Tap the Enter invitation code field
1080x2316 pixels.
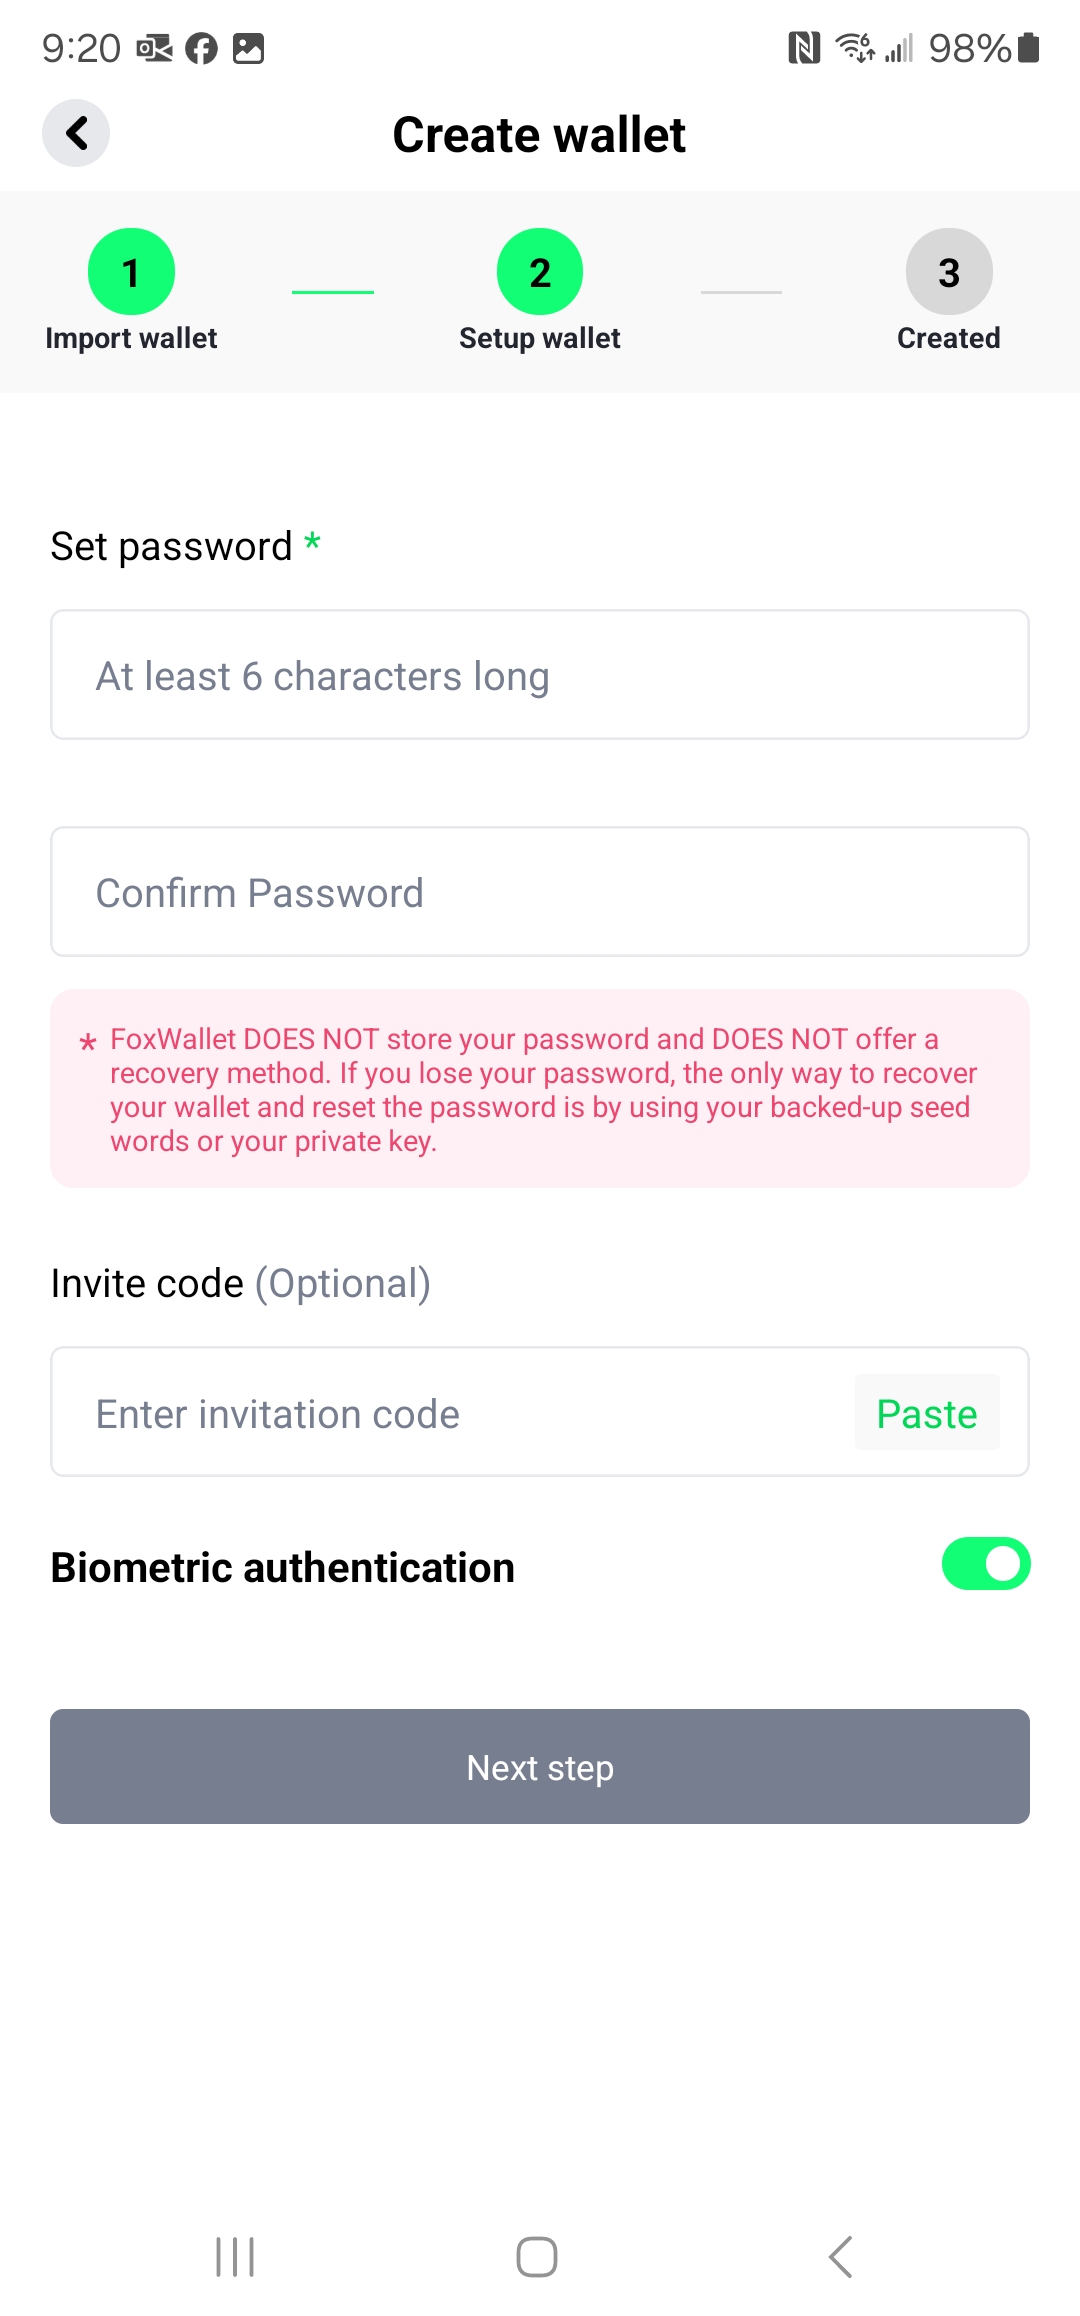[450, 1413]
